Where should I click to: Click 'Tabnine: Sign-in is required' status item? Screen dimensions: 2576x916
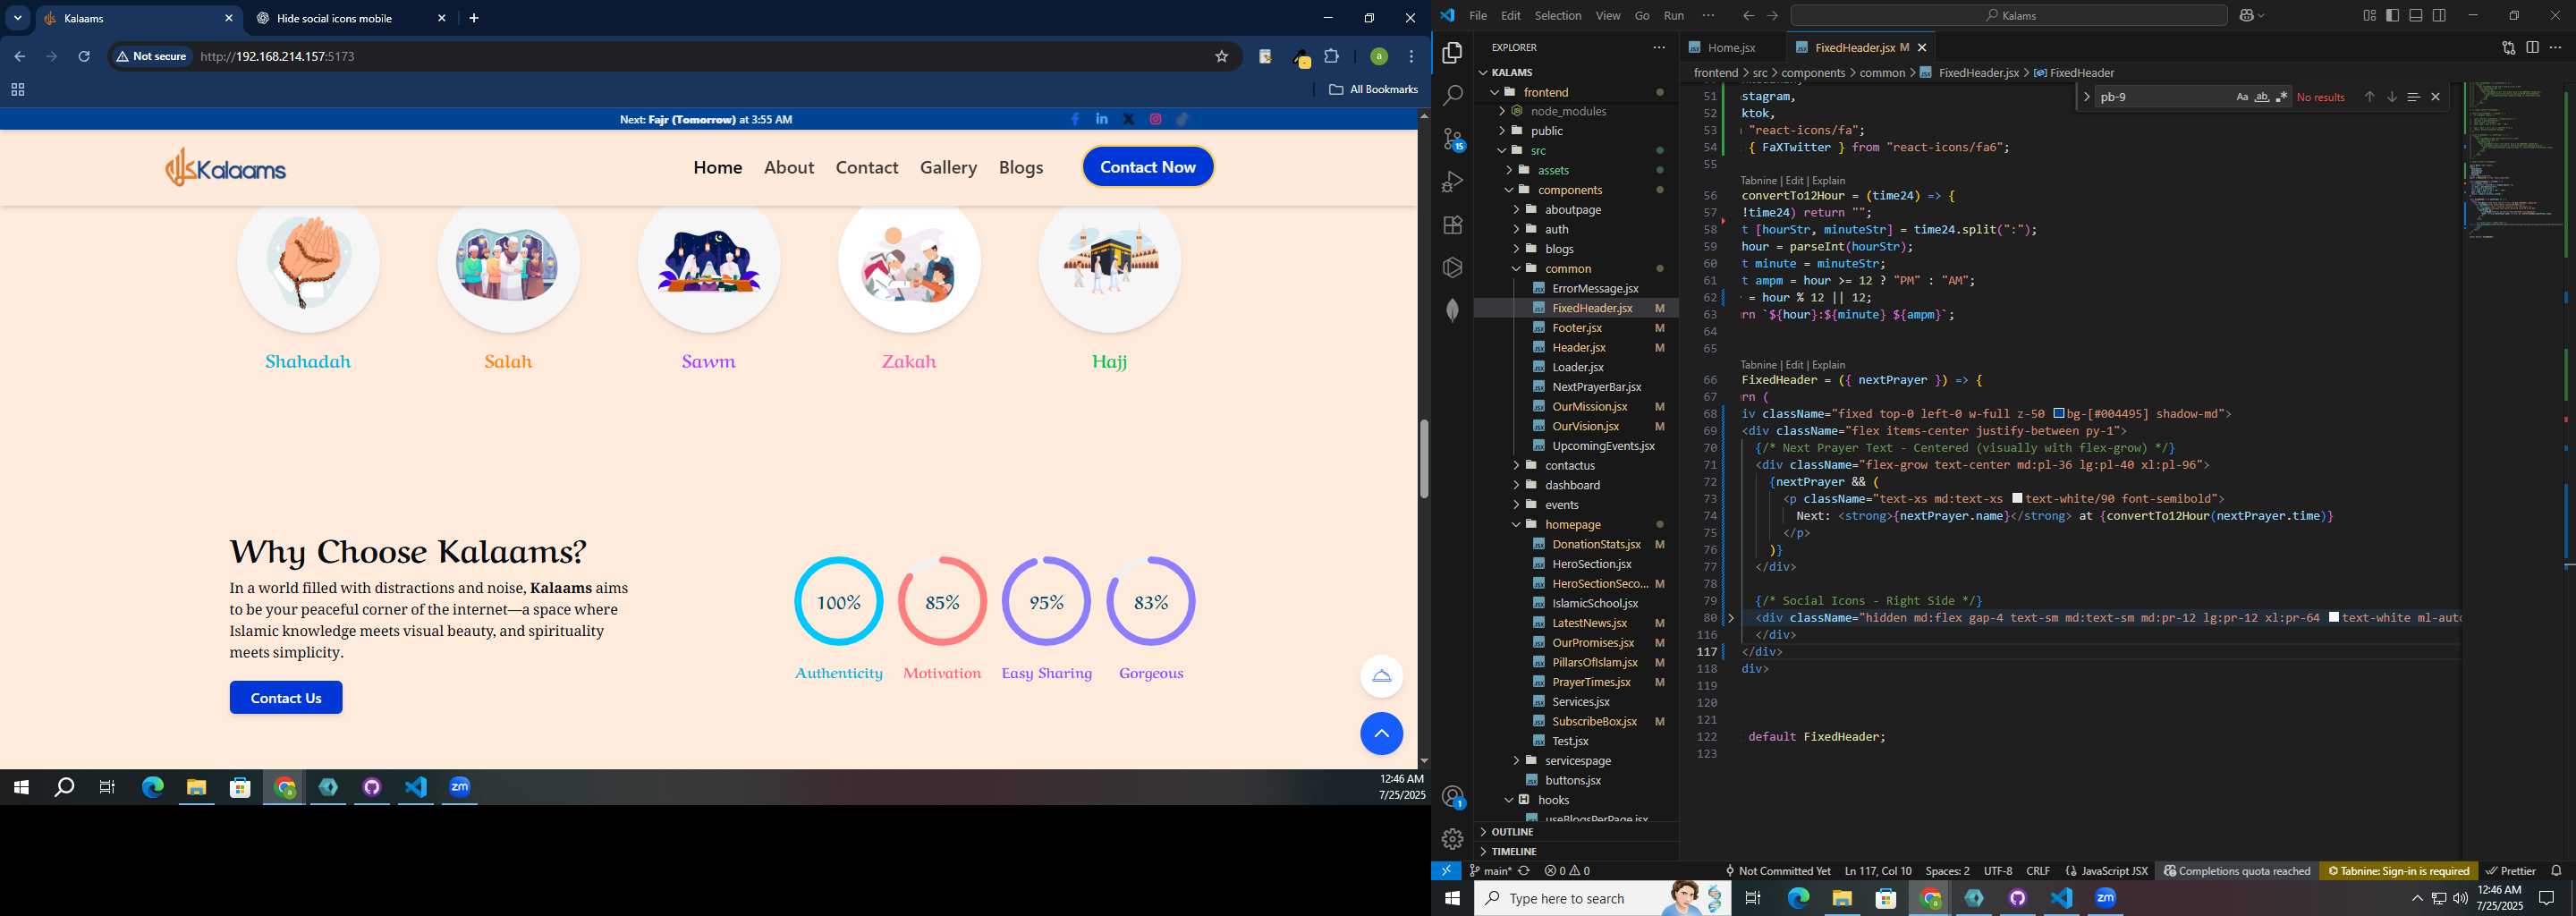pyautogui.click(x=2398, y=871)
